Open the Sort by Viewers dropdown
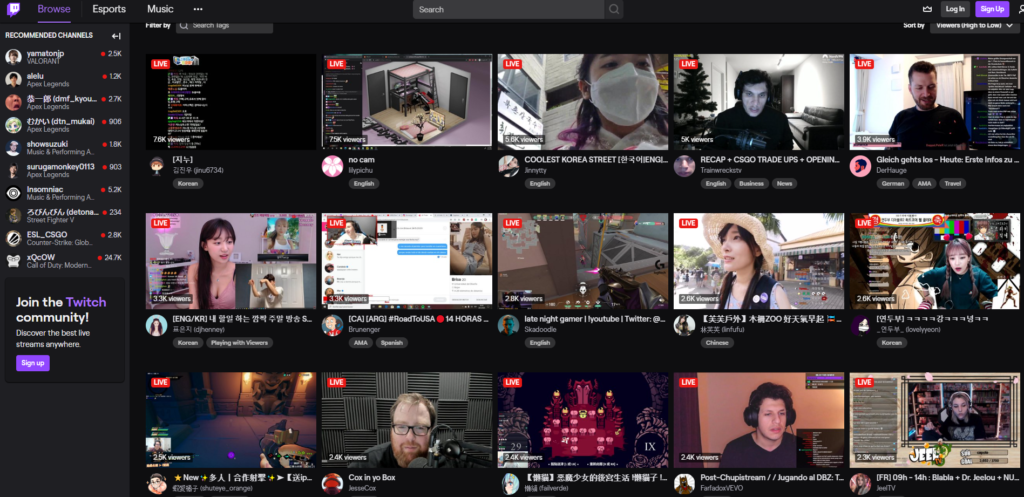Screen dimensions: 1024x497 (x=975, y=25)
